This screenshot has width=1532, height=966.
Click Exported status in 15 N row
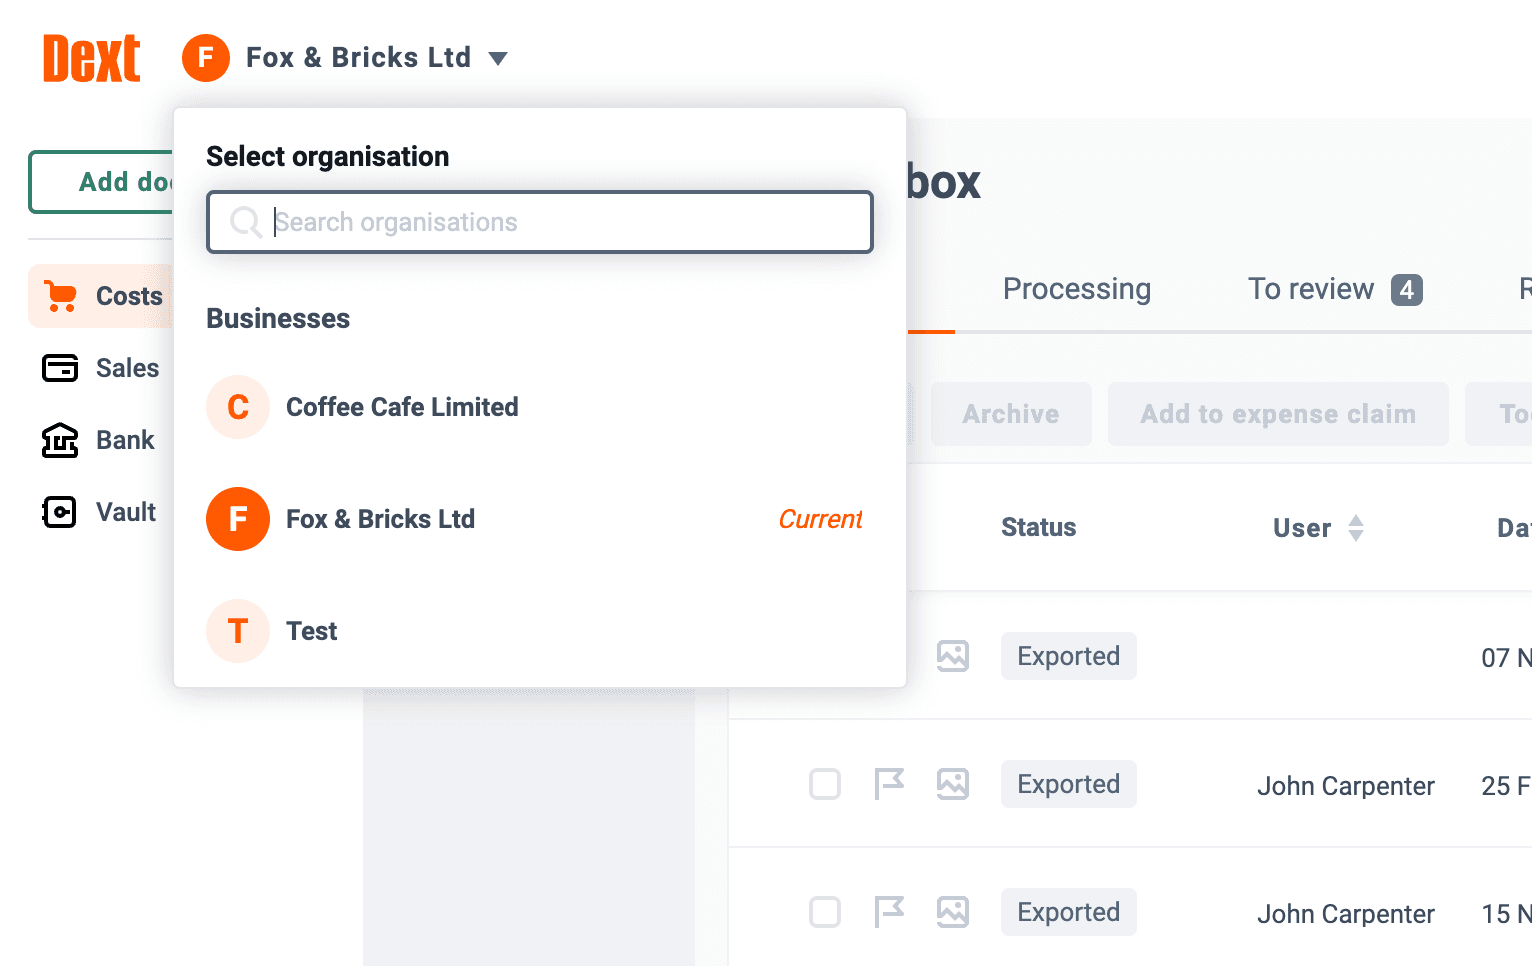(x=1069, y=912)
